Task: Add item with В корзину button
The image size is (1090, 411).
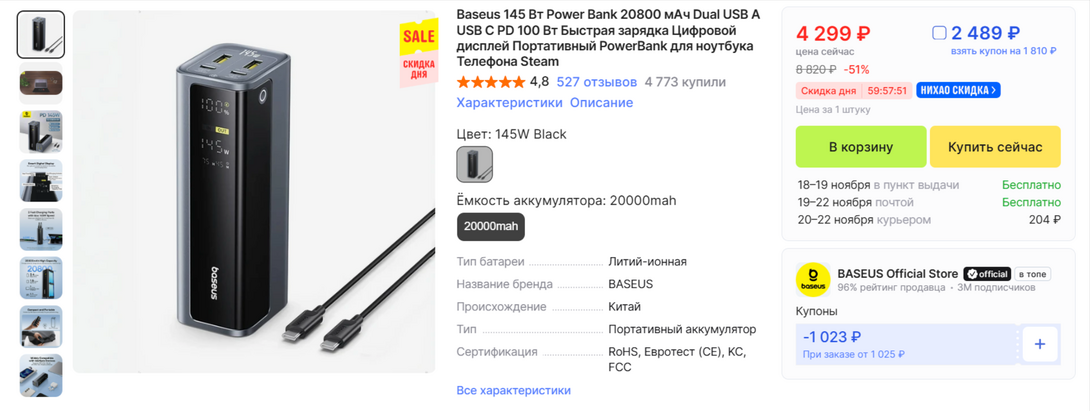Action: (861, 147)
